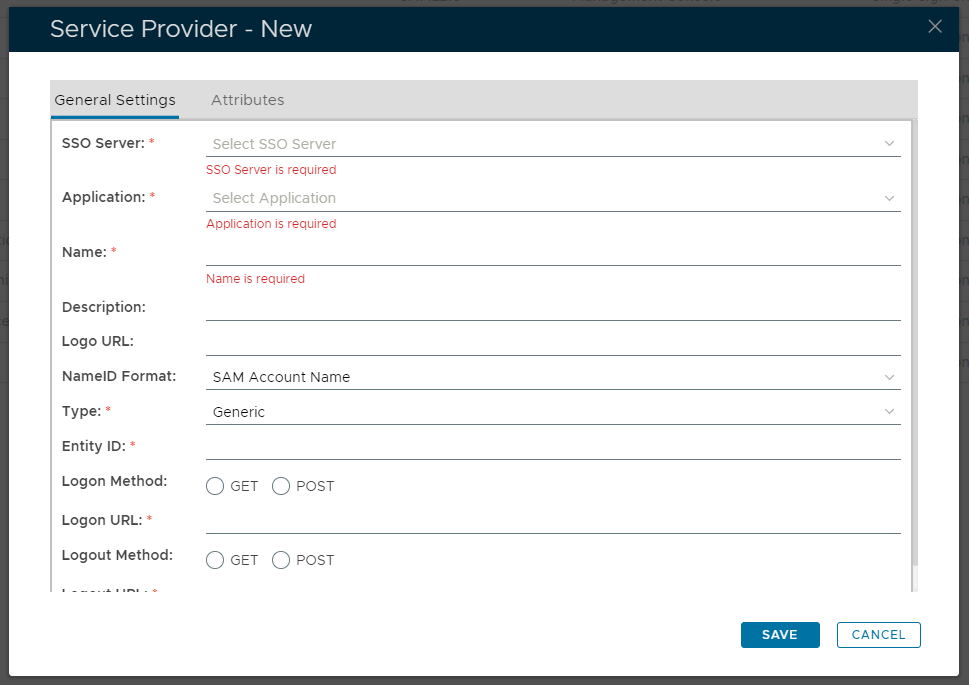The height and width of the screenshot is (685, 969).
Task: Switch to the Attributes tab
Action: point(247,100)
